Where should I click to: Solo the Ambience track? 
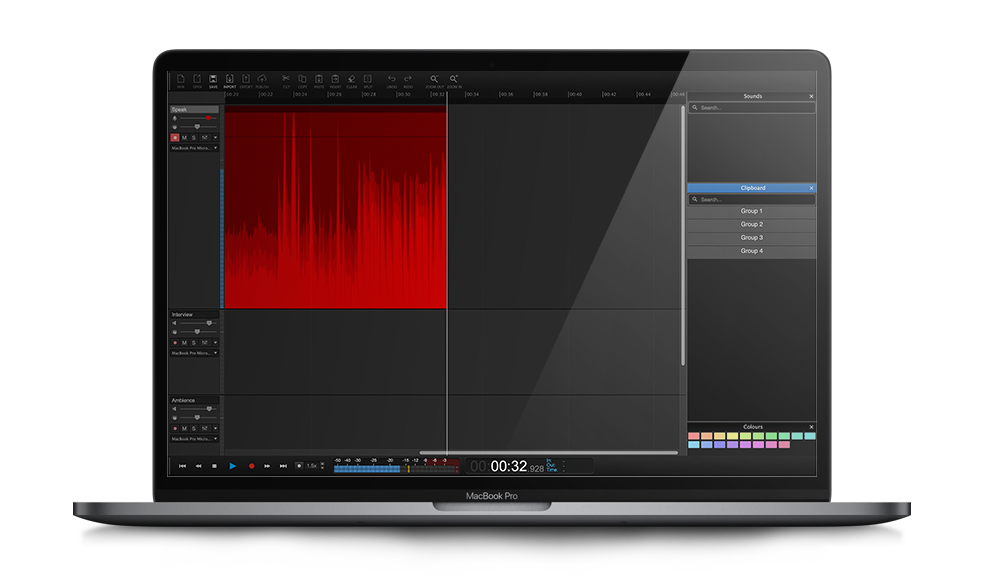pyautogui.click(x=193, y=428)
